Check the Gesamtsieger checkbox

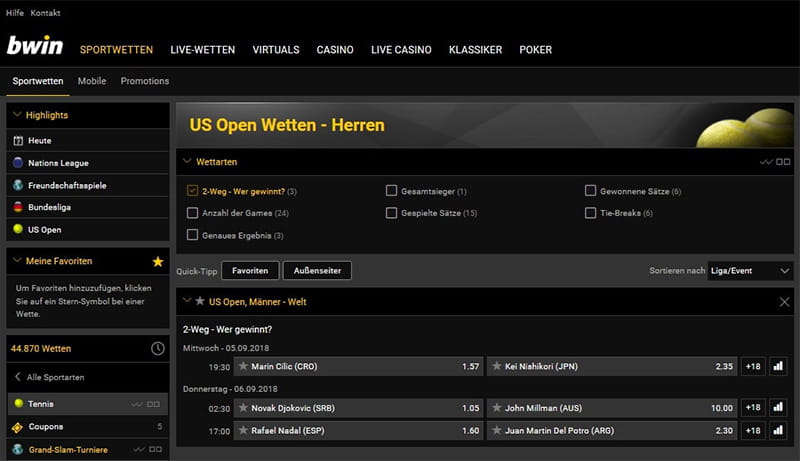point(391,191)
